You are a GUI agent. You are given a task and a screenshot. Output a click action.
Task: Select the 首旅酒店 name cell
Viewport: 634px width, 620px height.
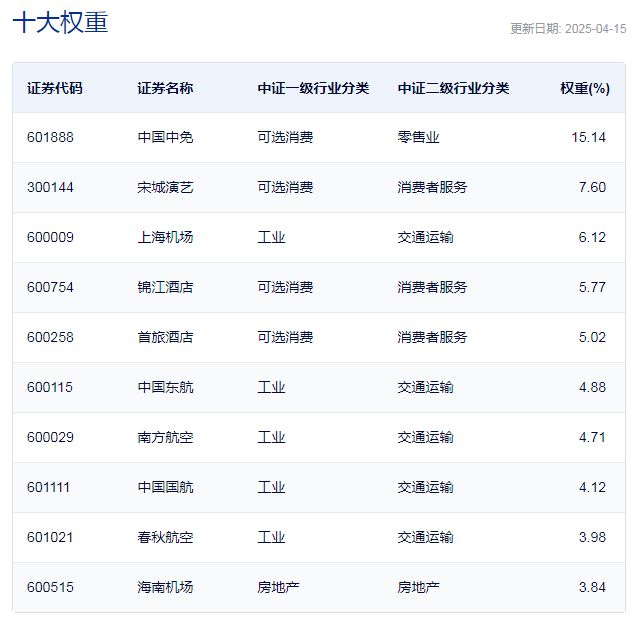[x=165, y=337]
